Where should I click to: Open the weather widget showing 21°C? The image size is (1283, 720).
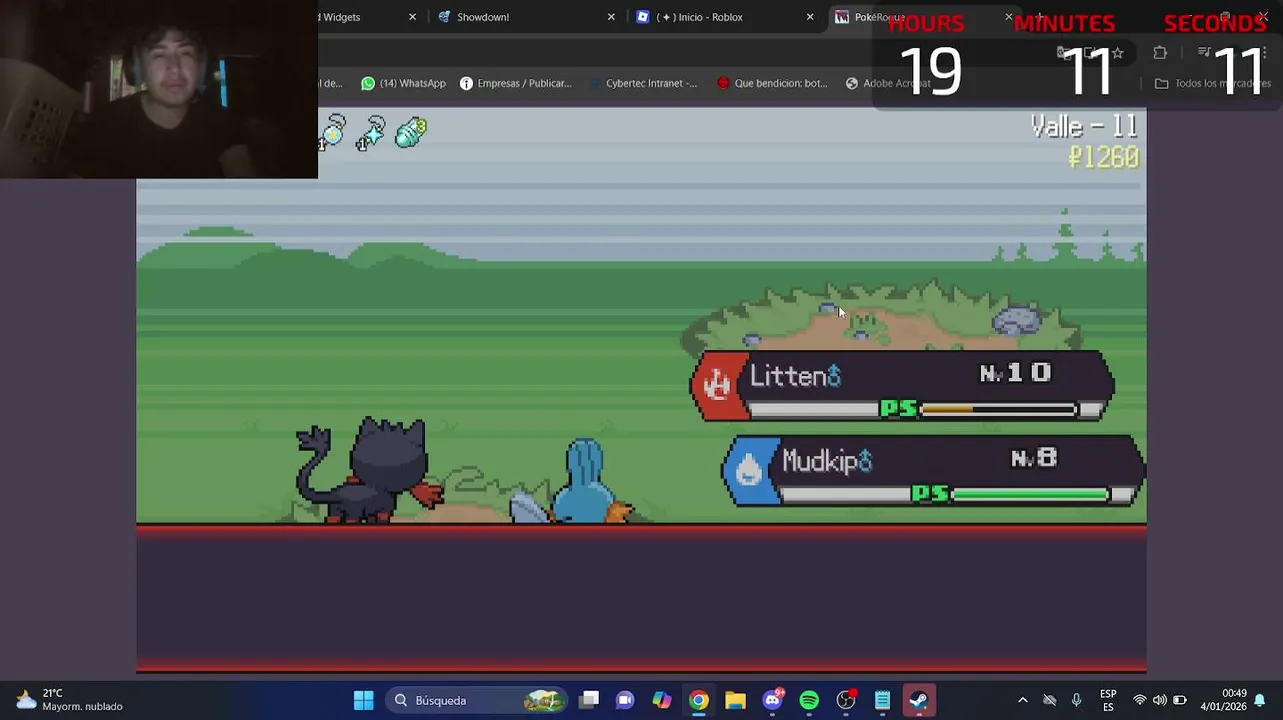tap(68, 700)
